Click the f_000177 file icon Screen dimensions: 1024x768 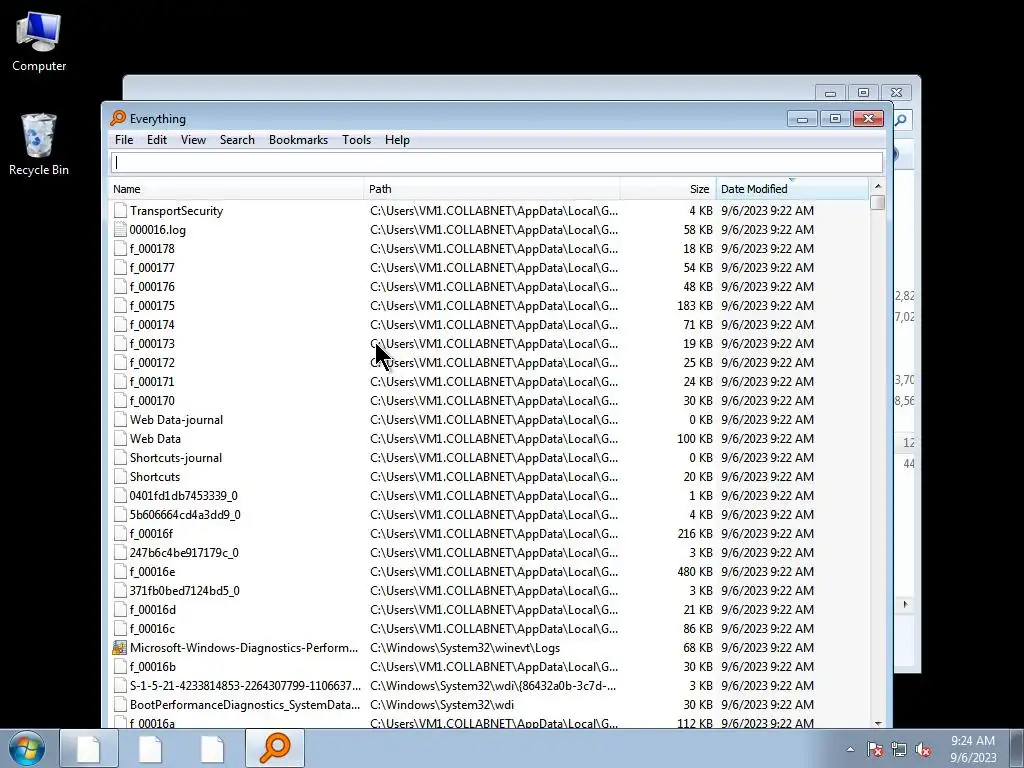pyautogui.click(x=120, y=267)
